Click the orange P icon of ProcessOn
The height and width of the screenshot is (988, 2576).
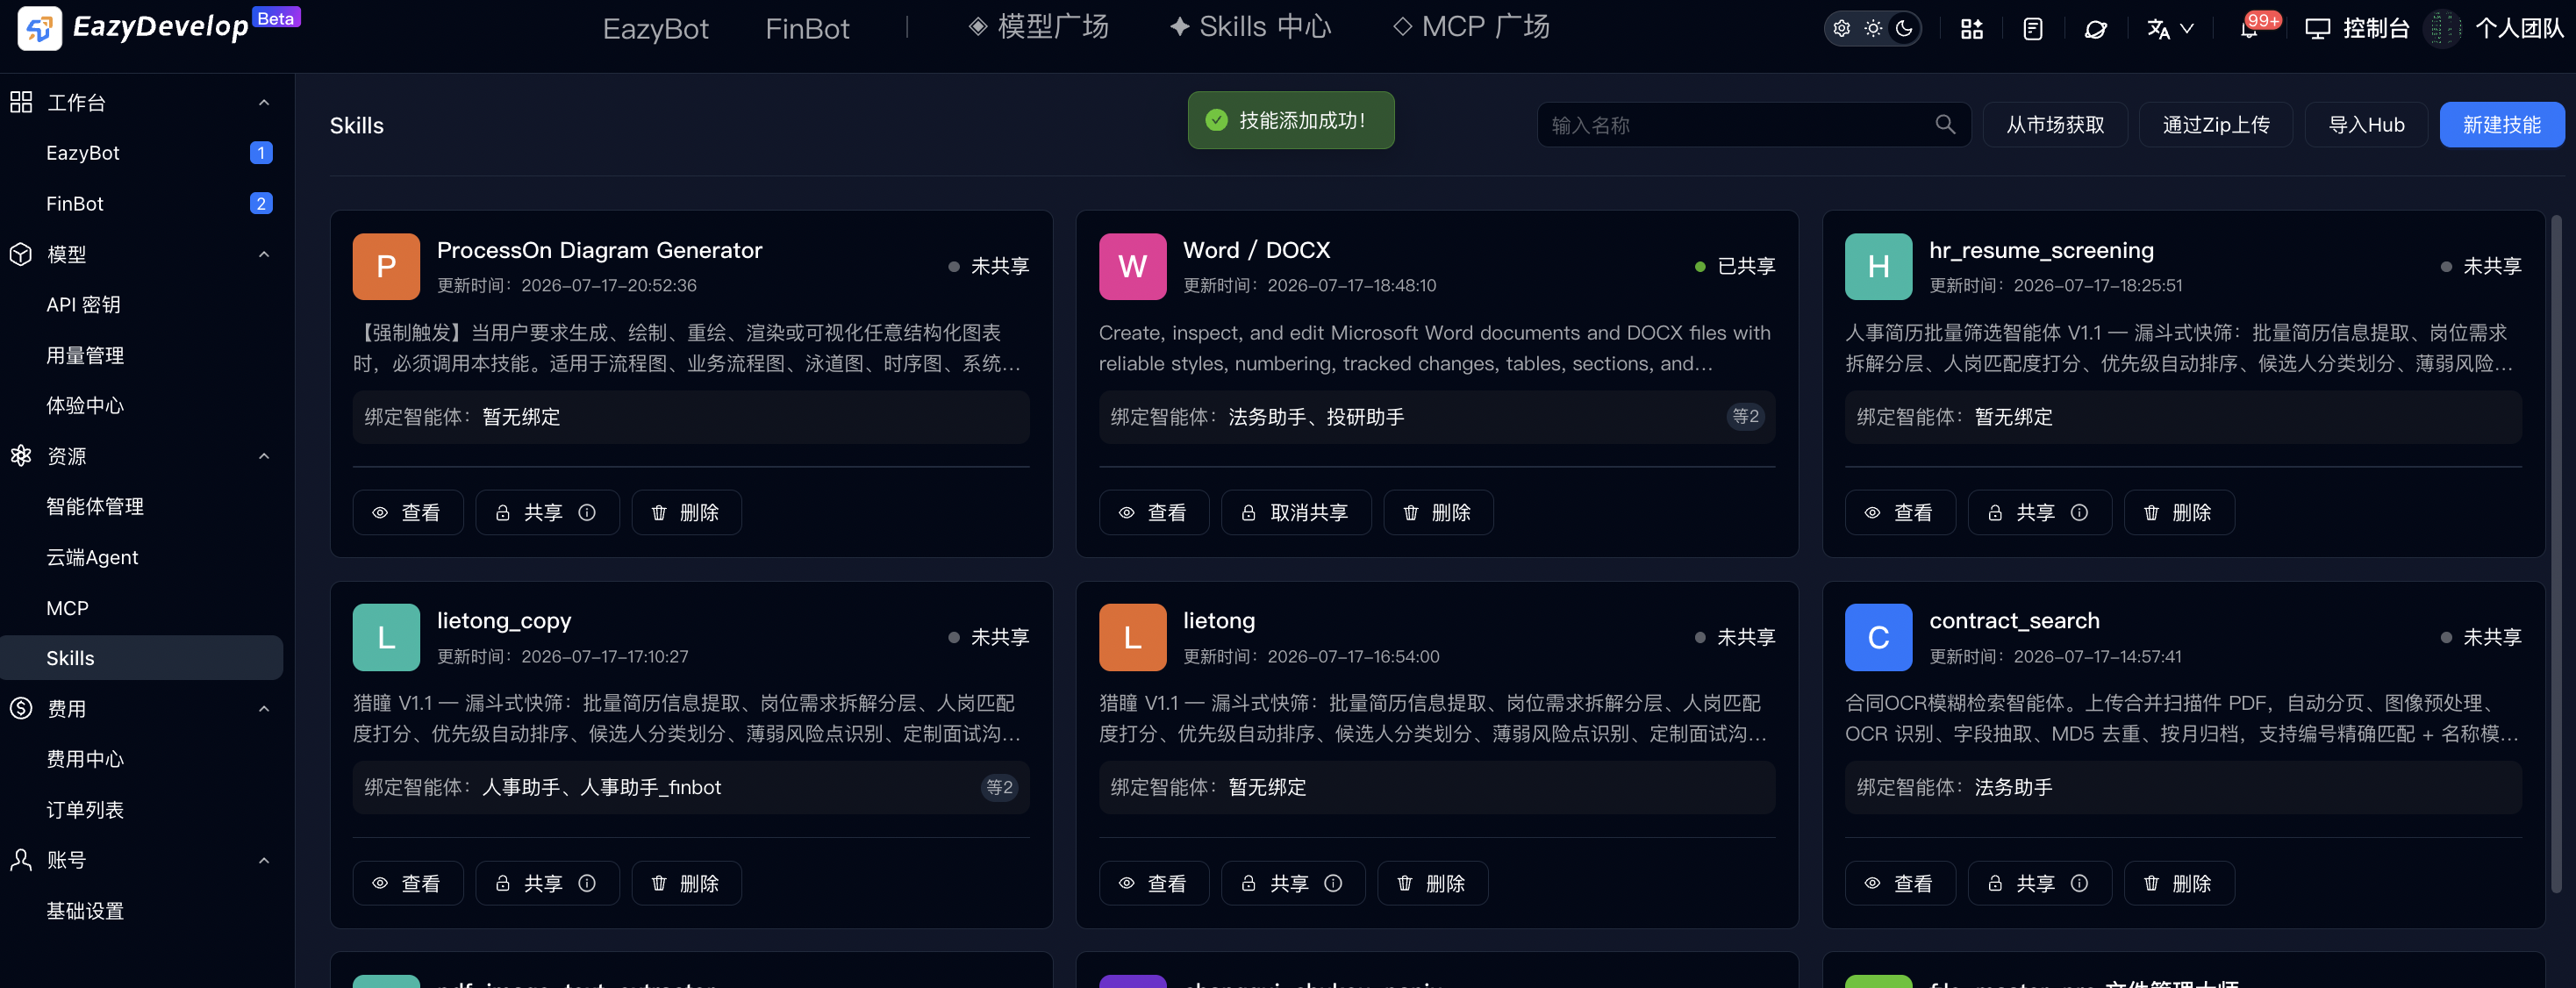[386, 266]
